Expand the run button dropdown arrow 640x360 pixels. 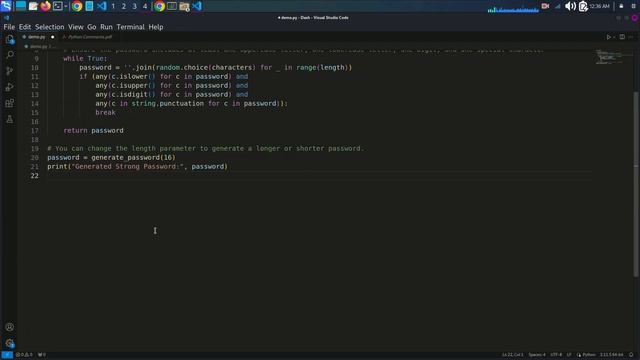(x=614, y=37)
